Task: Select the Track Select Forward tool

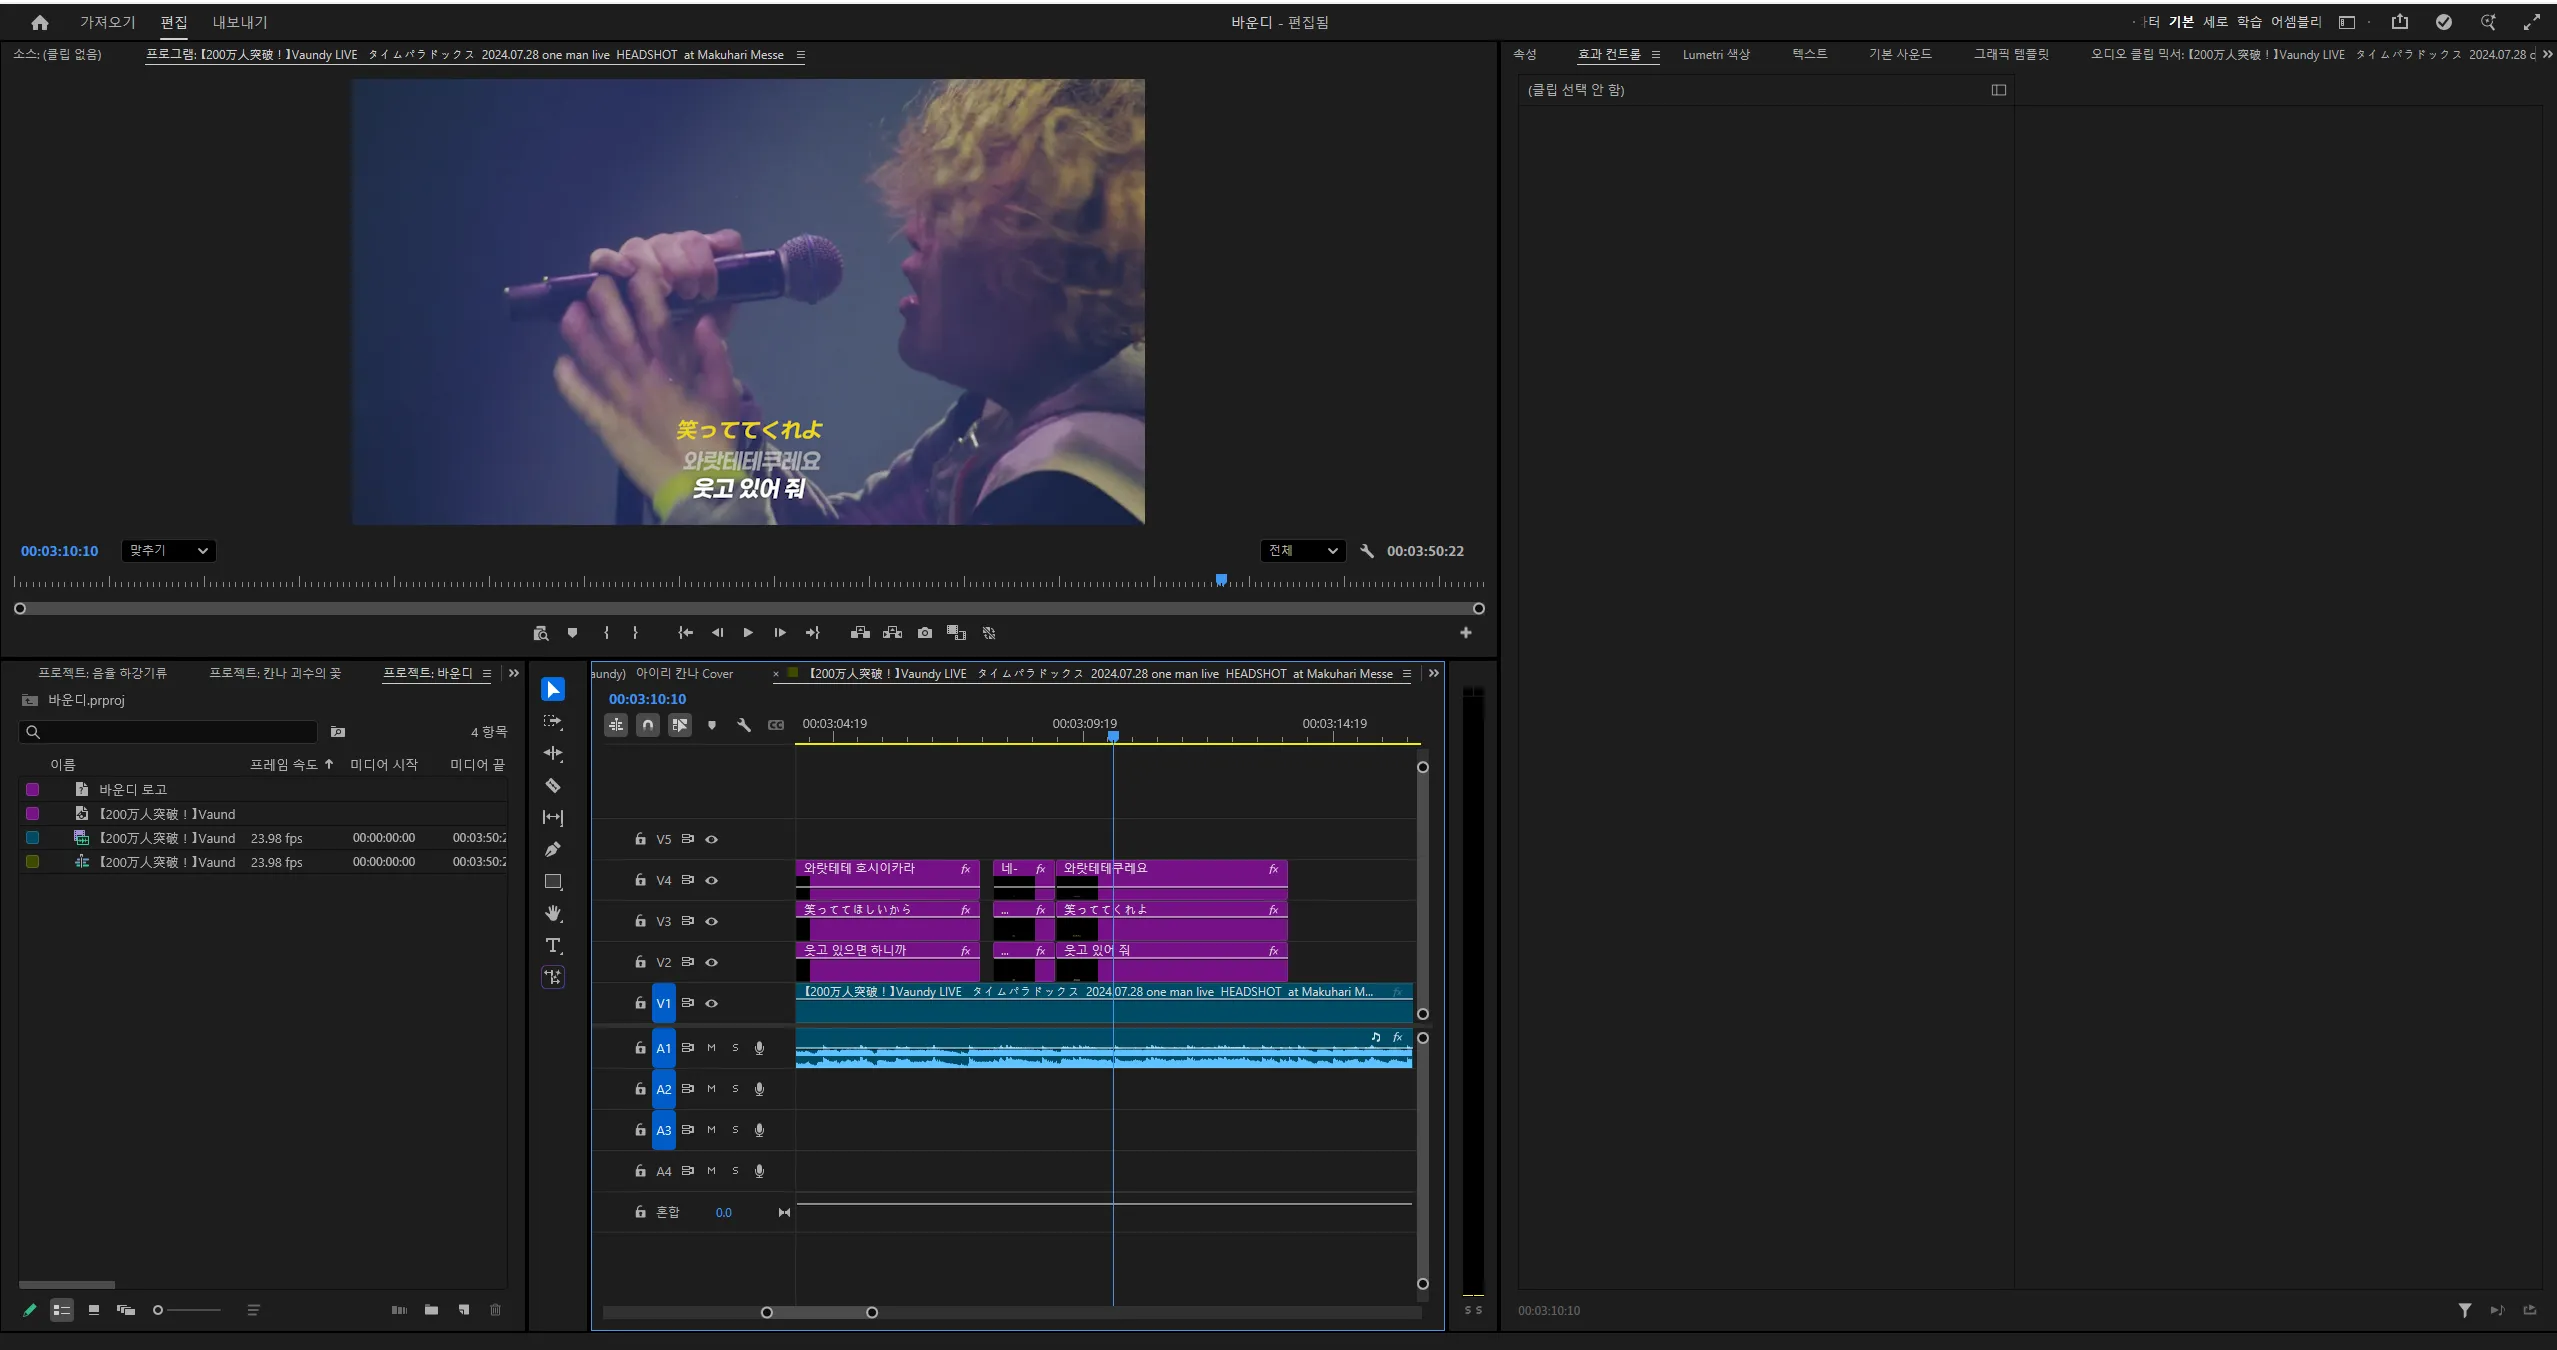Action: pos(553,721)
